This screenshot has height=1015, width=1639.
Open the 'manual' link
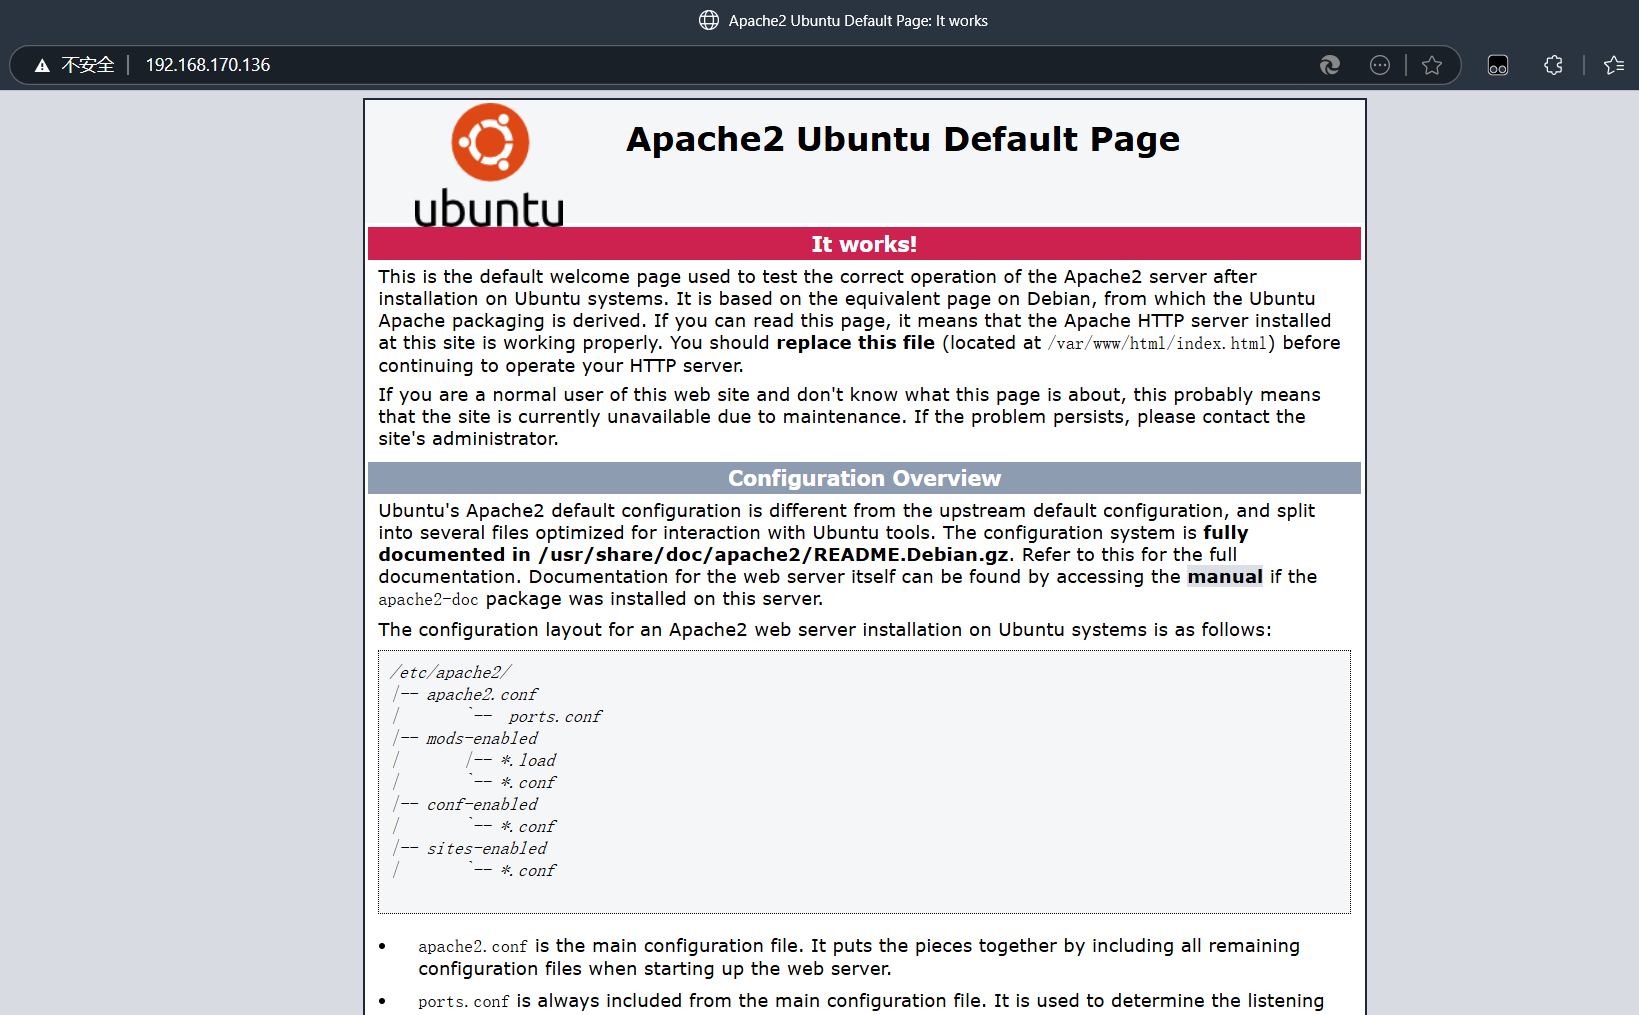pos(1225,577)
